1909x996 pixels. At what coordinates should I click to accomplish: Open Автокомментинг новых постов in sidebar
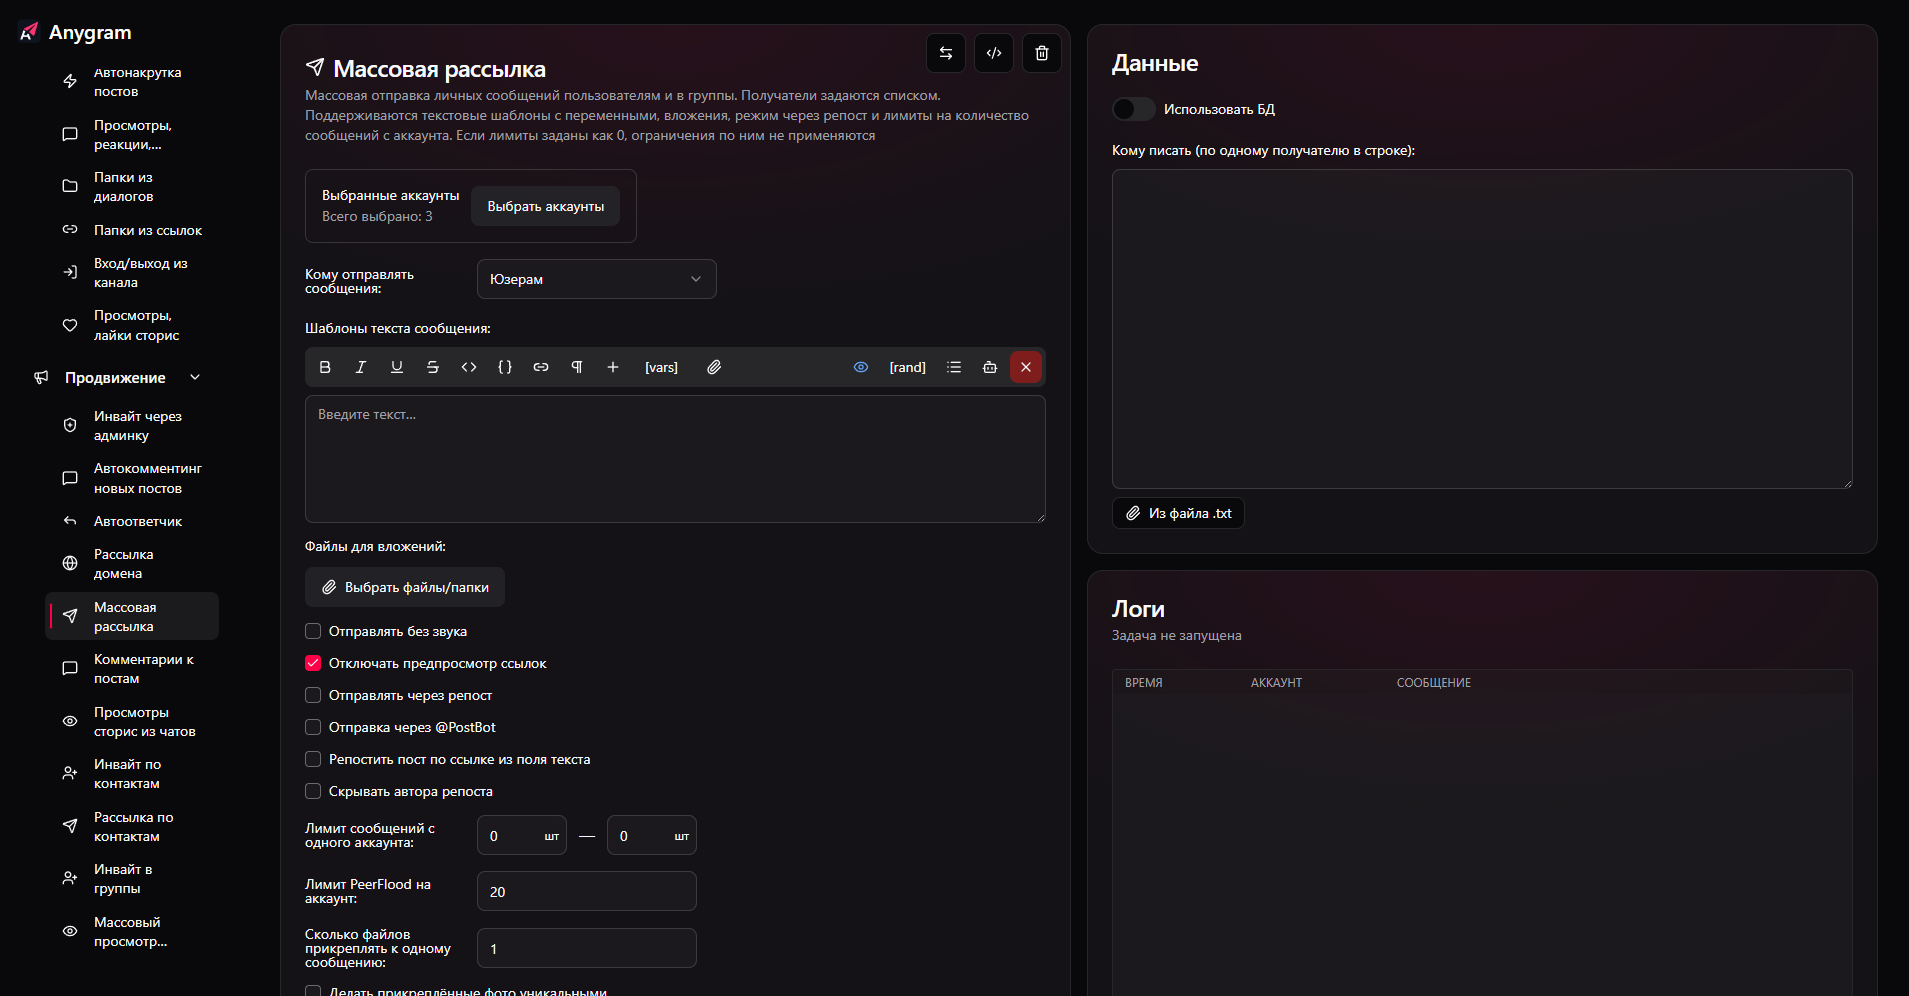click(132, 478)
